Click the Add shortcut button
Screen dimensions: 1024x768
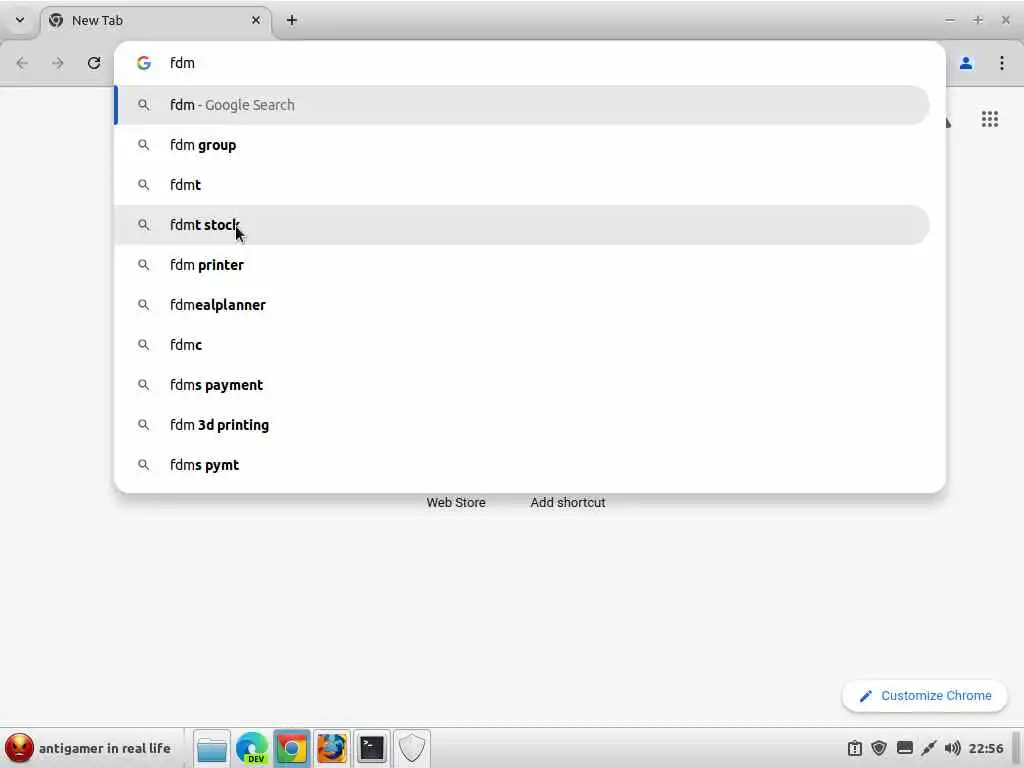568,502
